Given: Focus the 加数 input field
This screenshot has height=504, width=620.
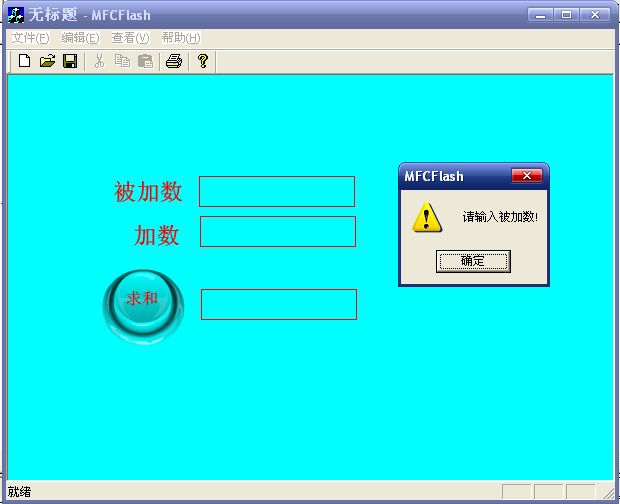Looking at the screenshot, I should tap(278, 231).
